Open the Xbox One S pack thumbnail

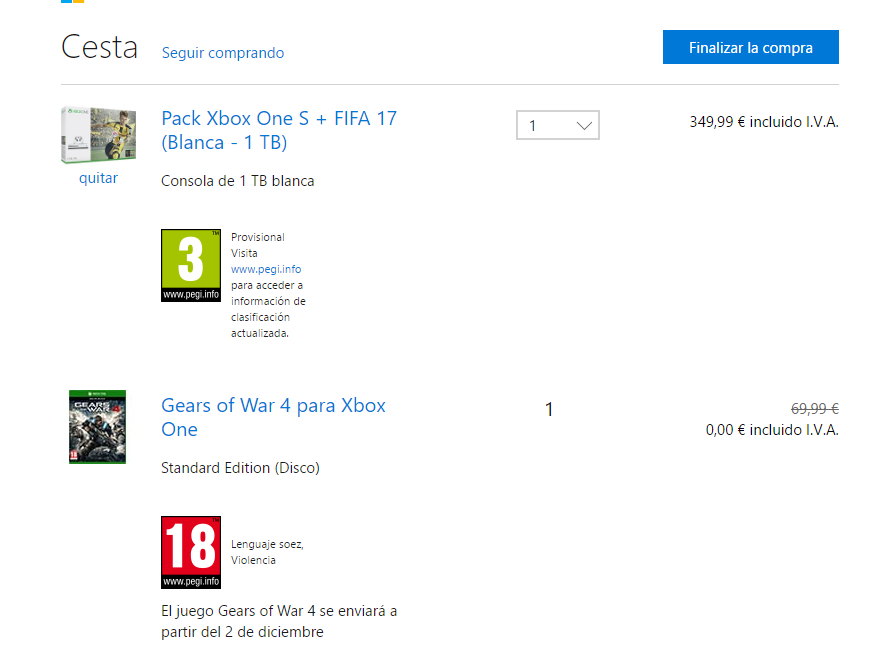point(97,135)
